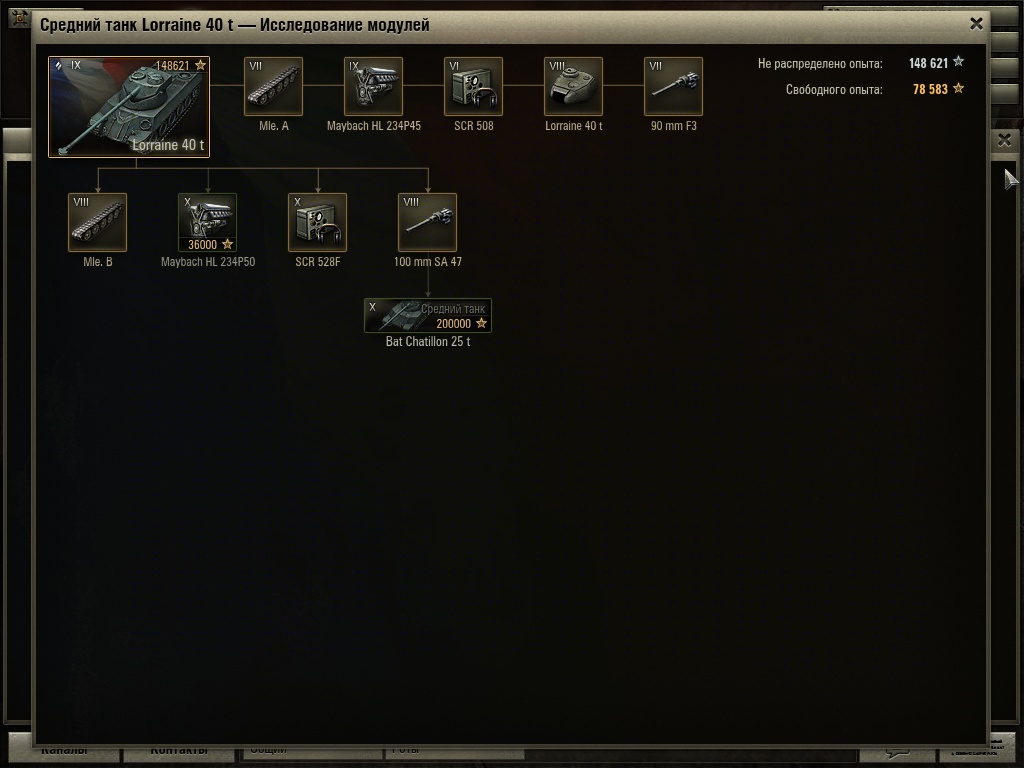Screen dimensions: 1024x768
Task: Close the background window with X
Action: [1004, 140]
